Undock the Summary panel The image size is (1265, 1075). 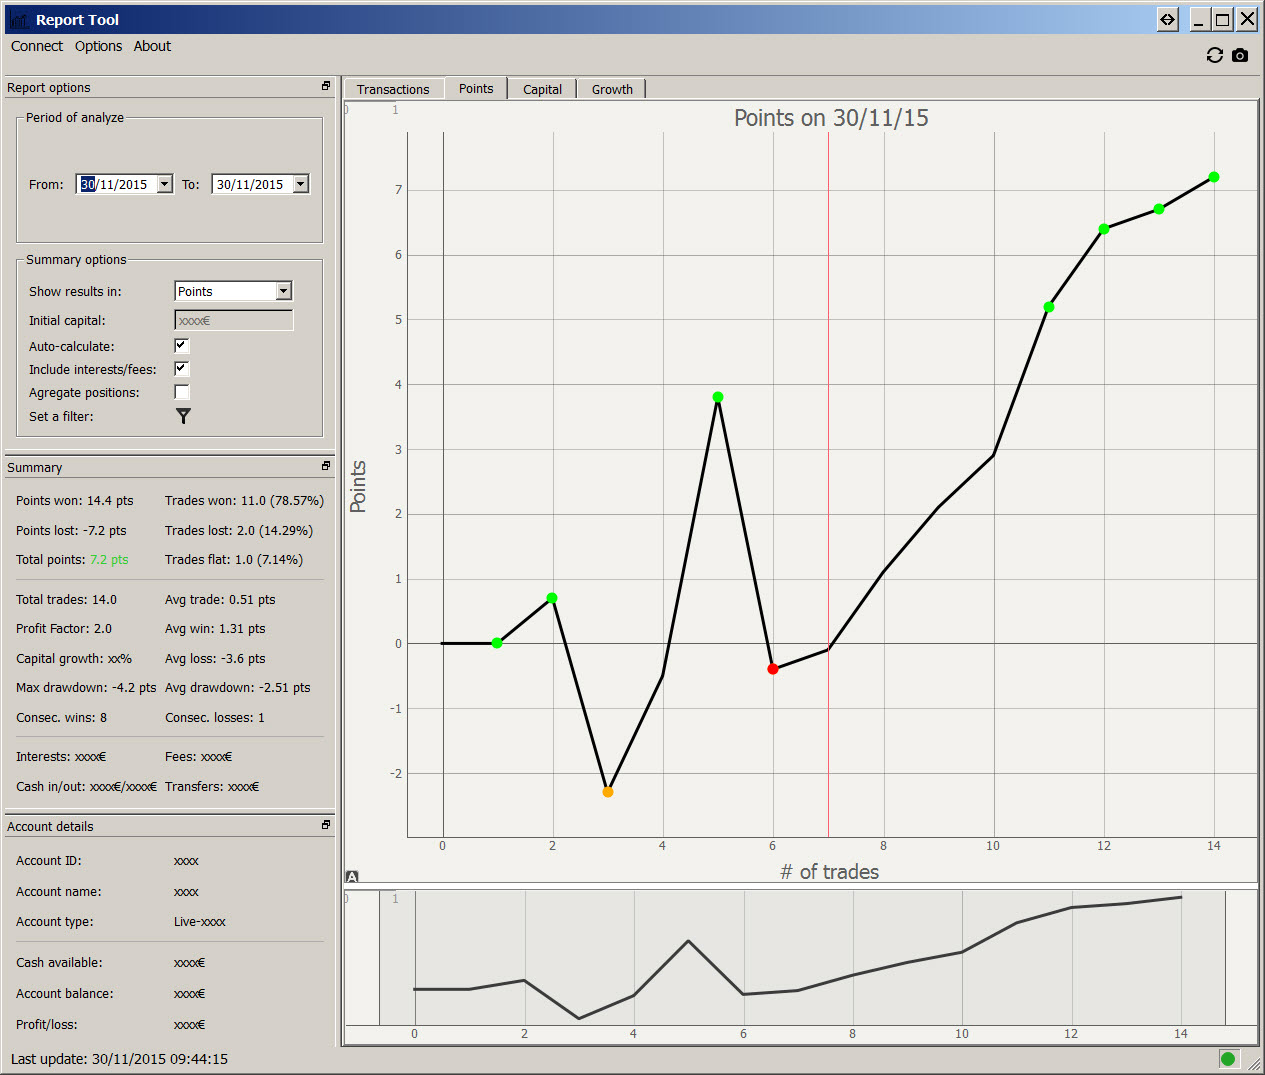[326, 466]
